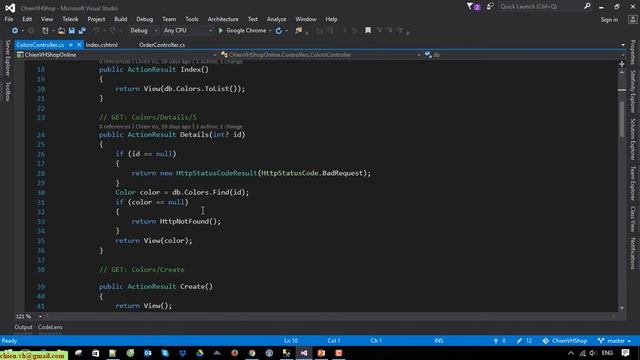640x360 pixels.
Task: Close the ColorsController.cs tab
Action: tap(79, 45)
